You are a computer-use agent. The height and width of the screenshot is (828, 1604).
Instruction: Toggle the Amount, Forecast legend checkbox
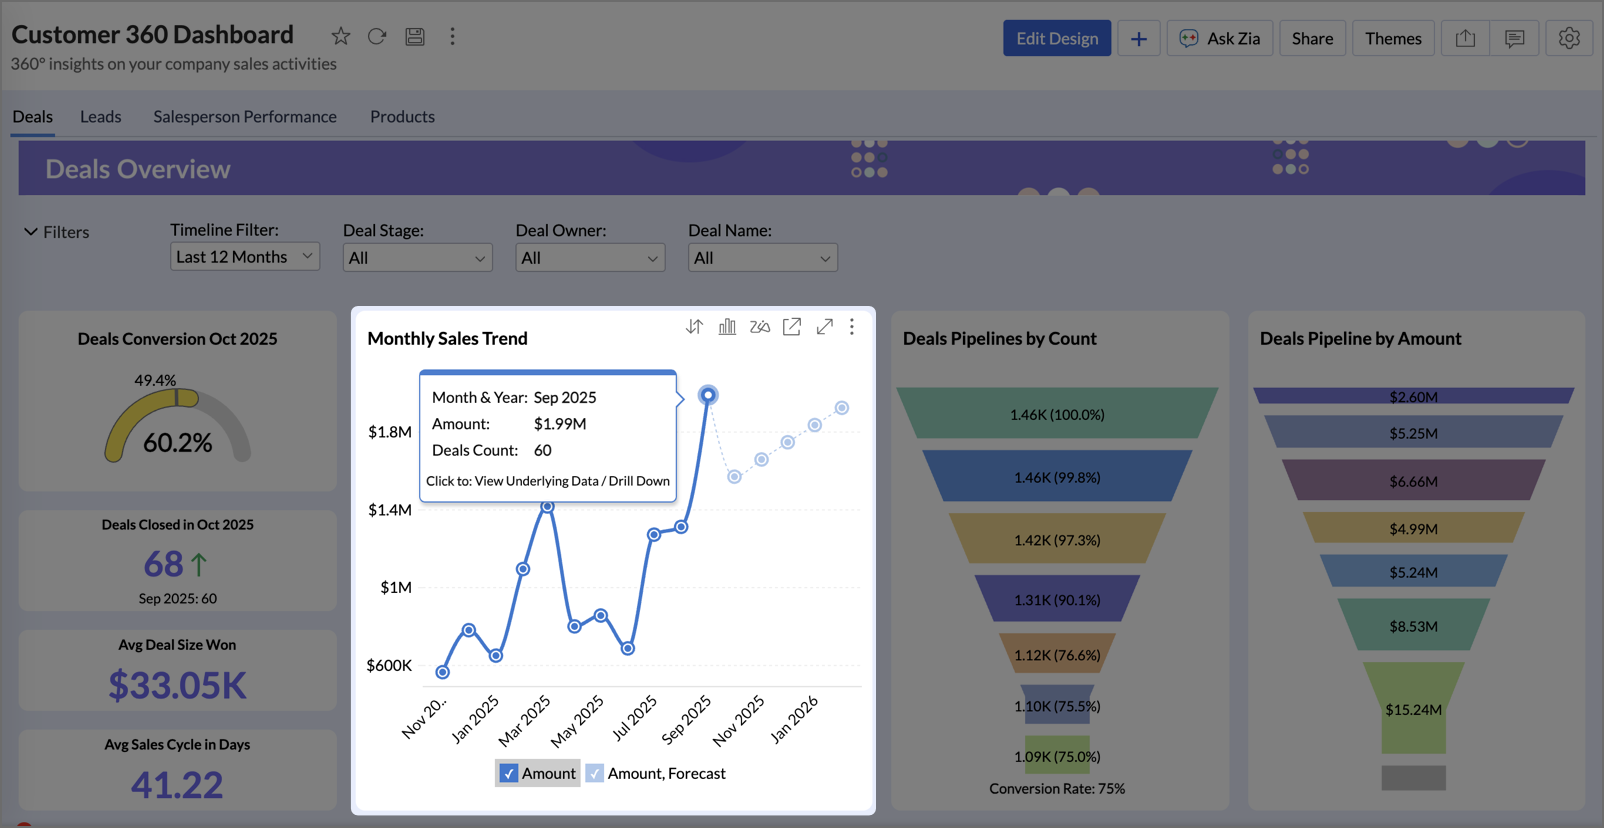point(595,773)
